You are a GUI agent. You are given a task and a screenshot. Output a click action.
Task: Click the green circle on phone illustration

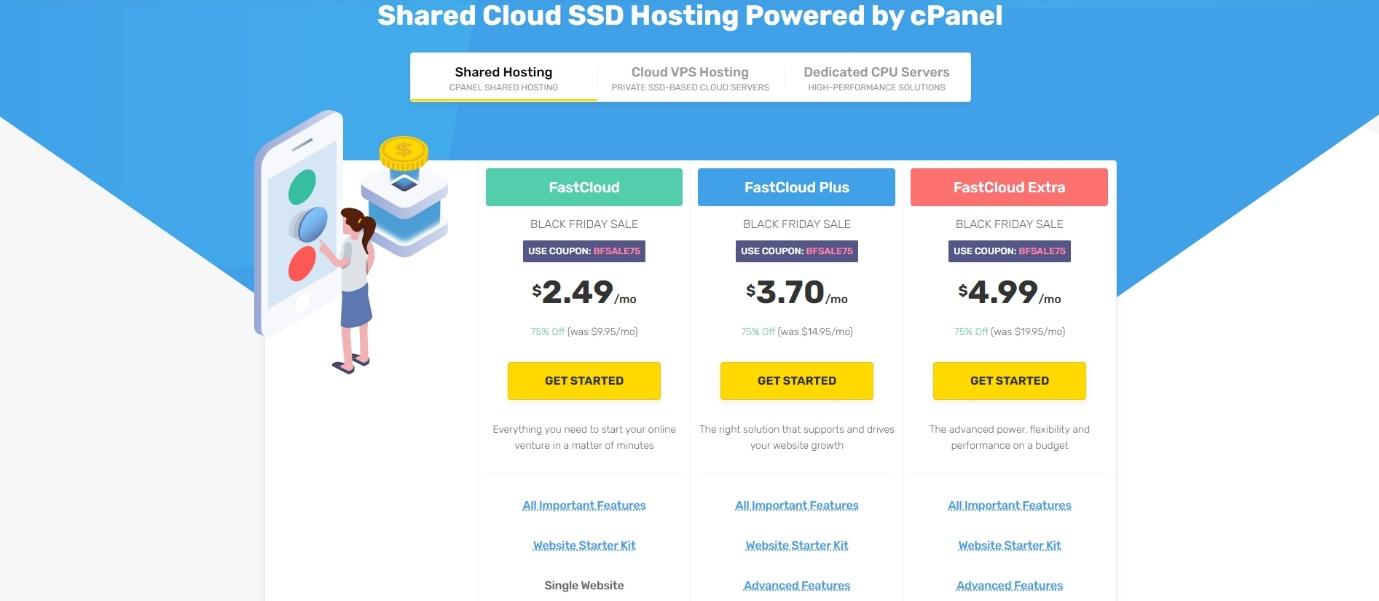click(x=302, y=185)
